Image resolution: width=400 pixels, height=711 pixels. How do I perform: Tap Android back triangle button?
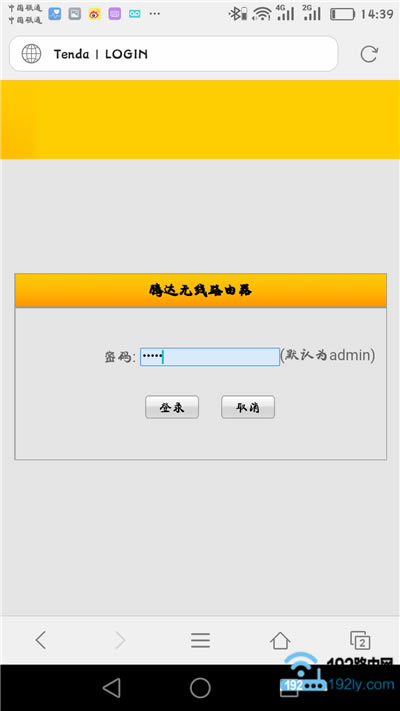point(112,688)
